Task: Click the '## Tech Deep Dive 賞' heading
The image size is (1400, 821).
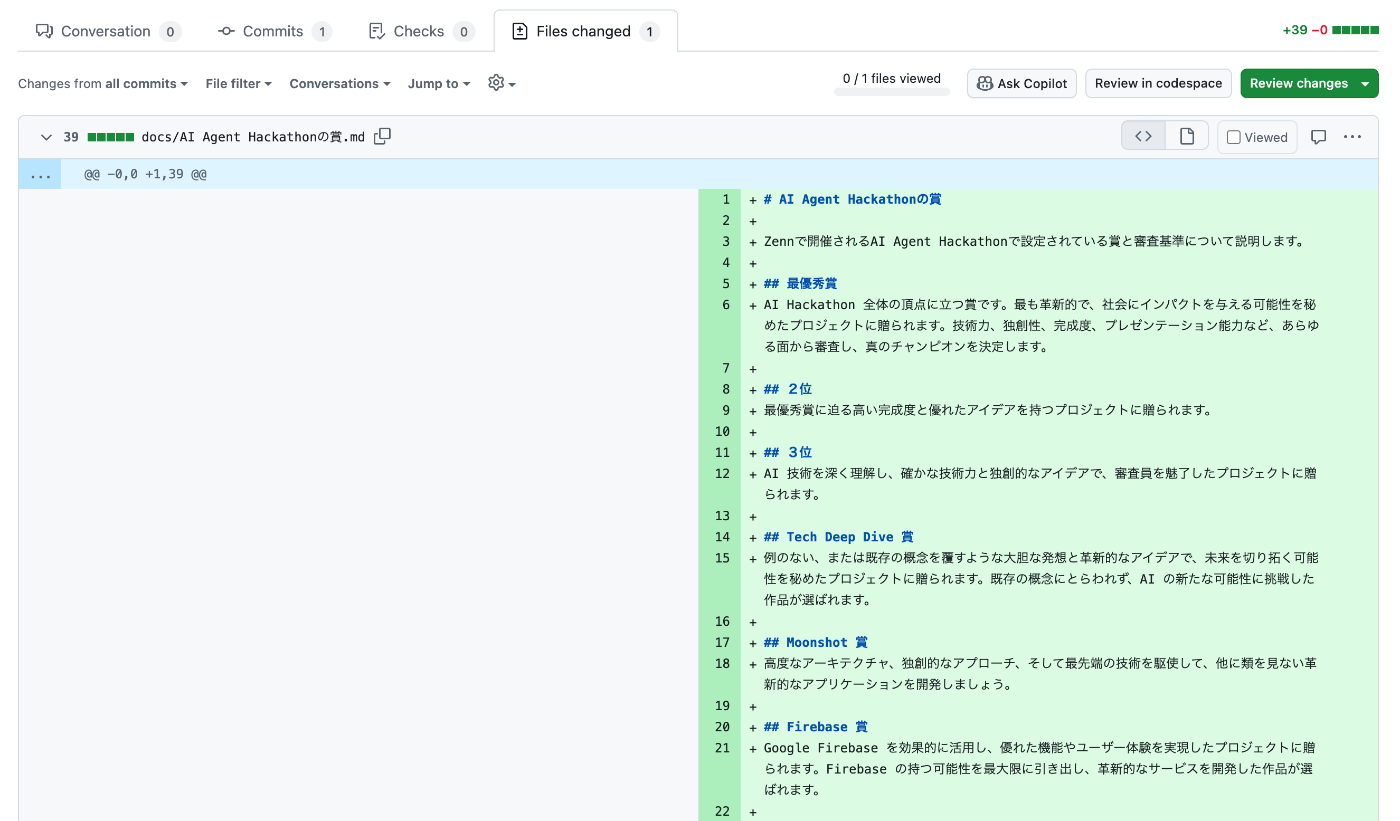Action: (838, 537)
